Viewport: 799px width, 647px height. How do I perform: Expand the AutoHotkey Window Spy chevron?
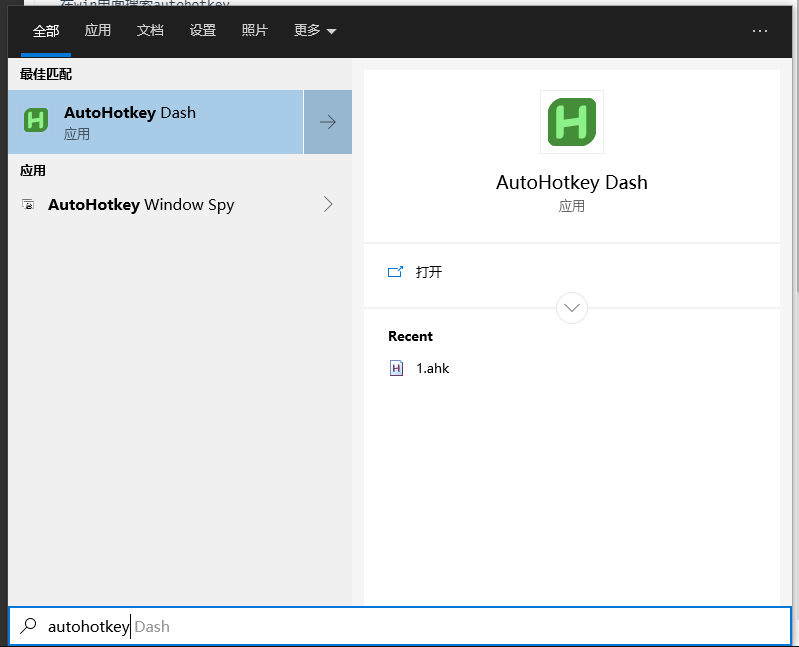(x=327, y=204)
